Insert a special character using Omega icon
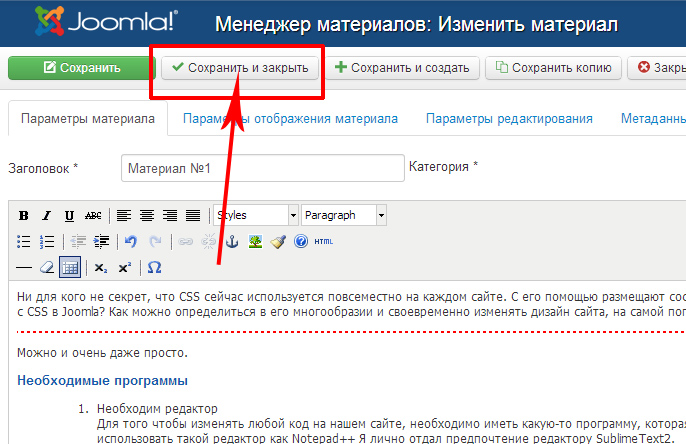This screenshot has height=444, width=686. tap(154, 268)
